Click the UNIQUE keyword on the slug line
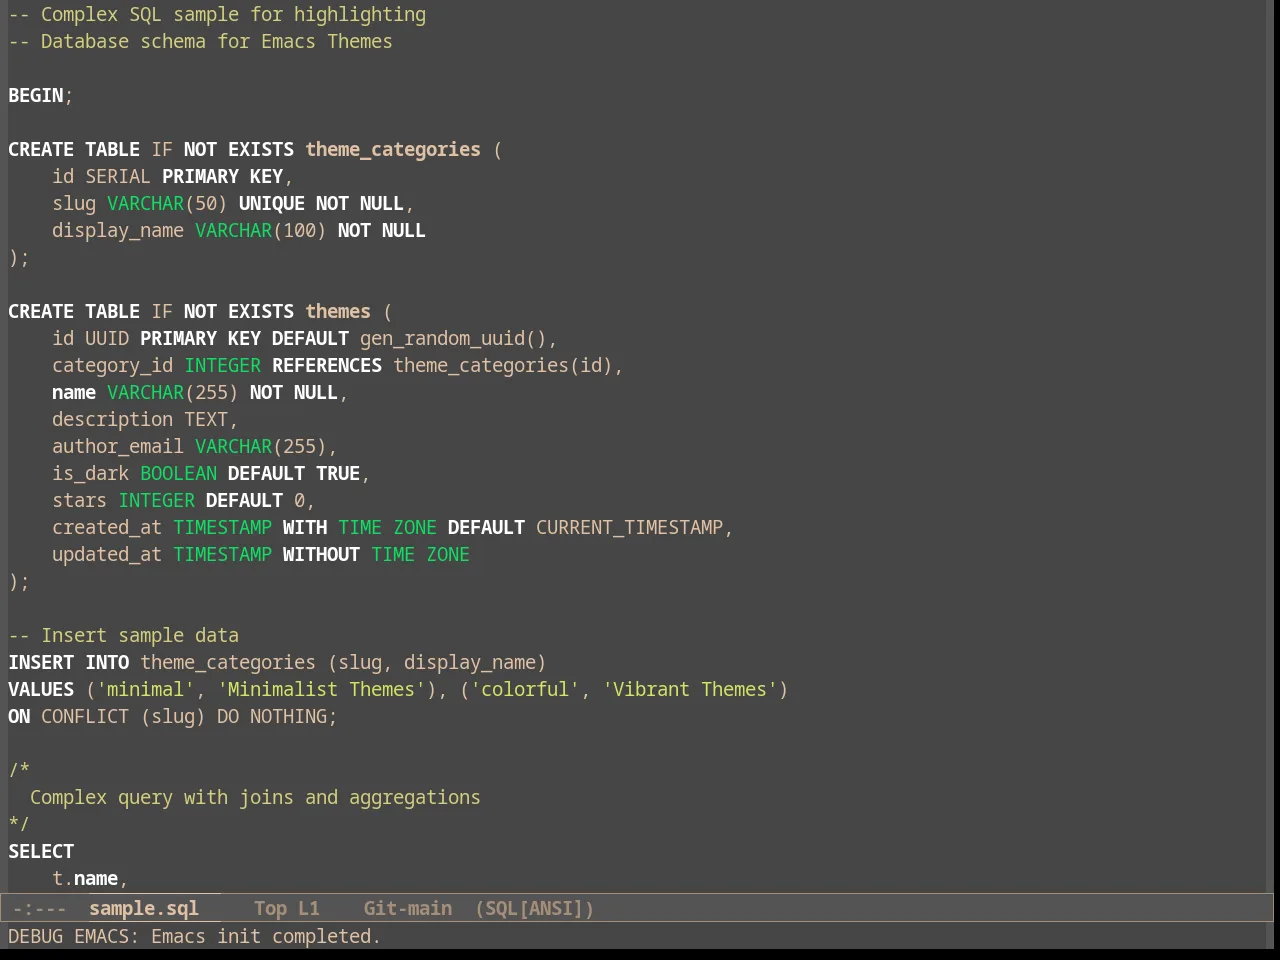The image size is (1280, 960). tap(272, 203)
